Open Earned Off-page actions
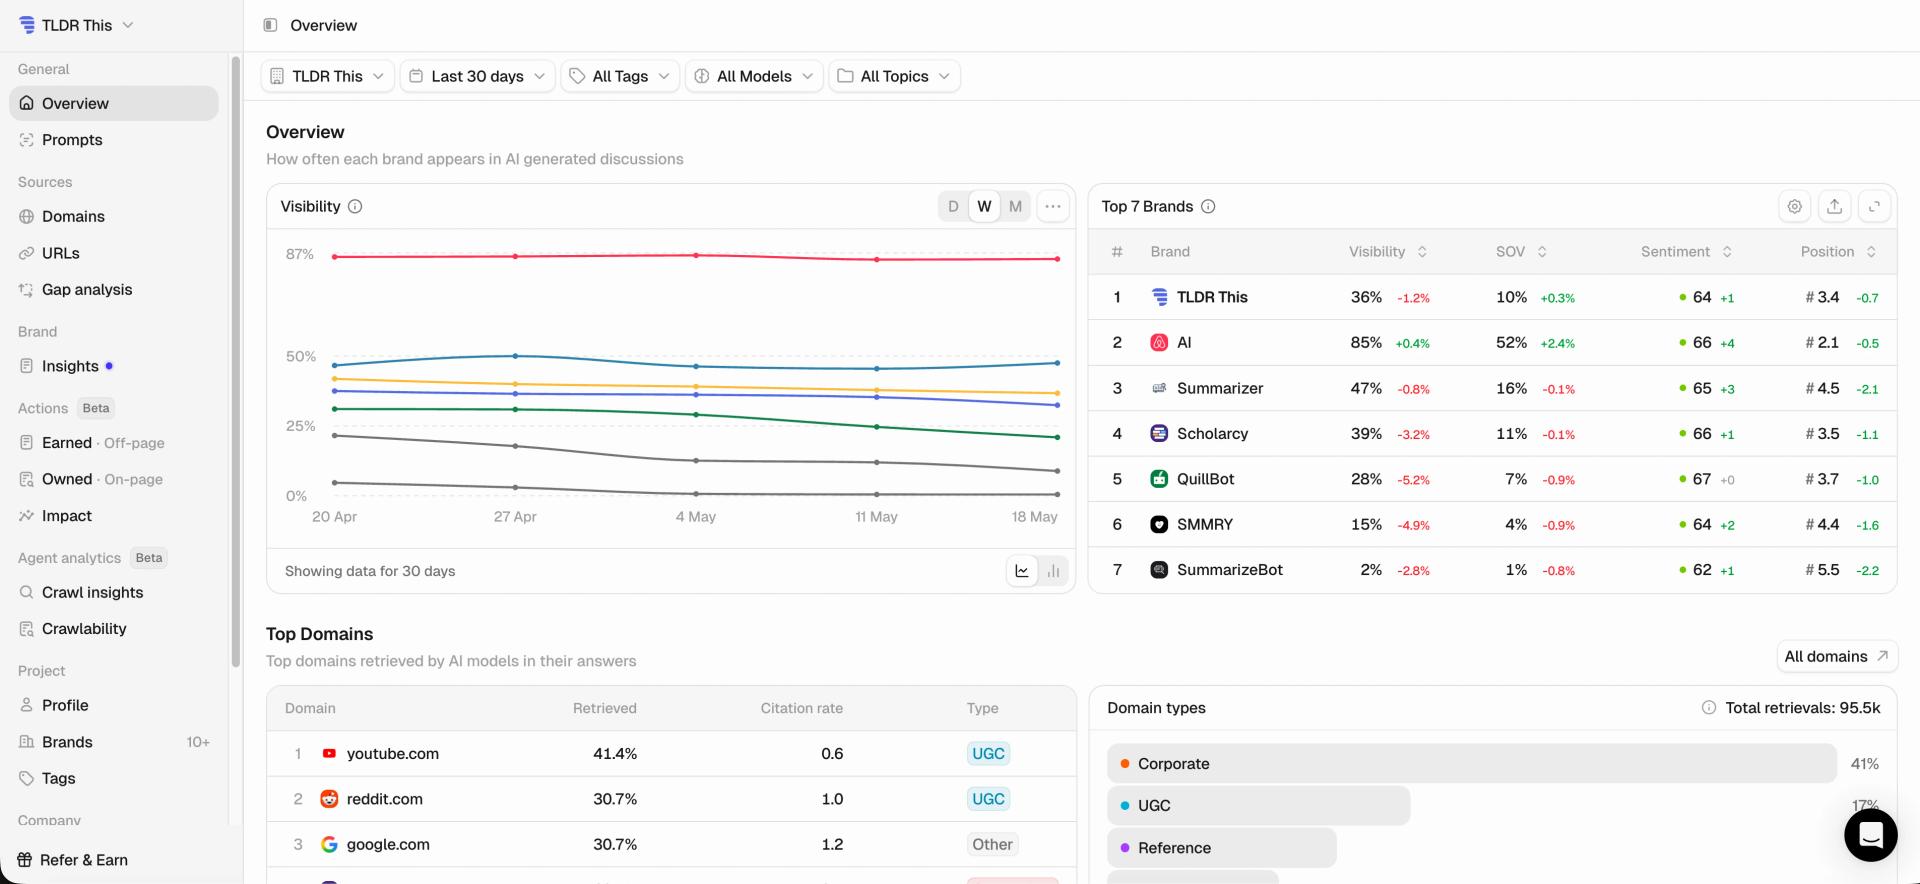1920x884 pixels. [x=114, y=442]
